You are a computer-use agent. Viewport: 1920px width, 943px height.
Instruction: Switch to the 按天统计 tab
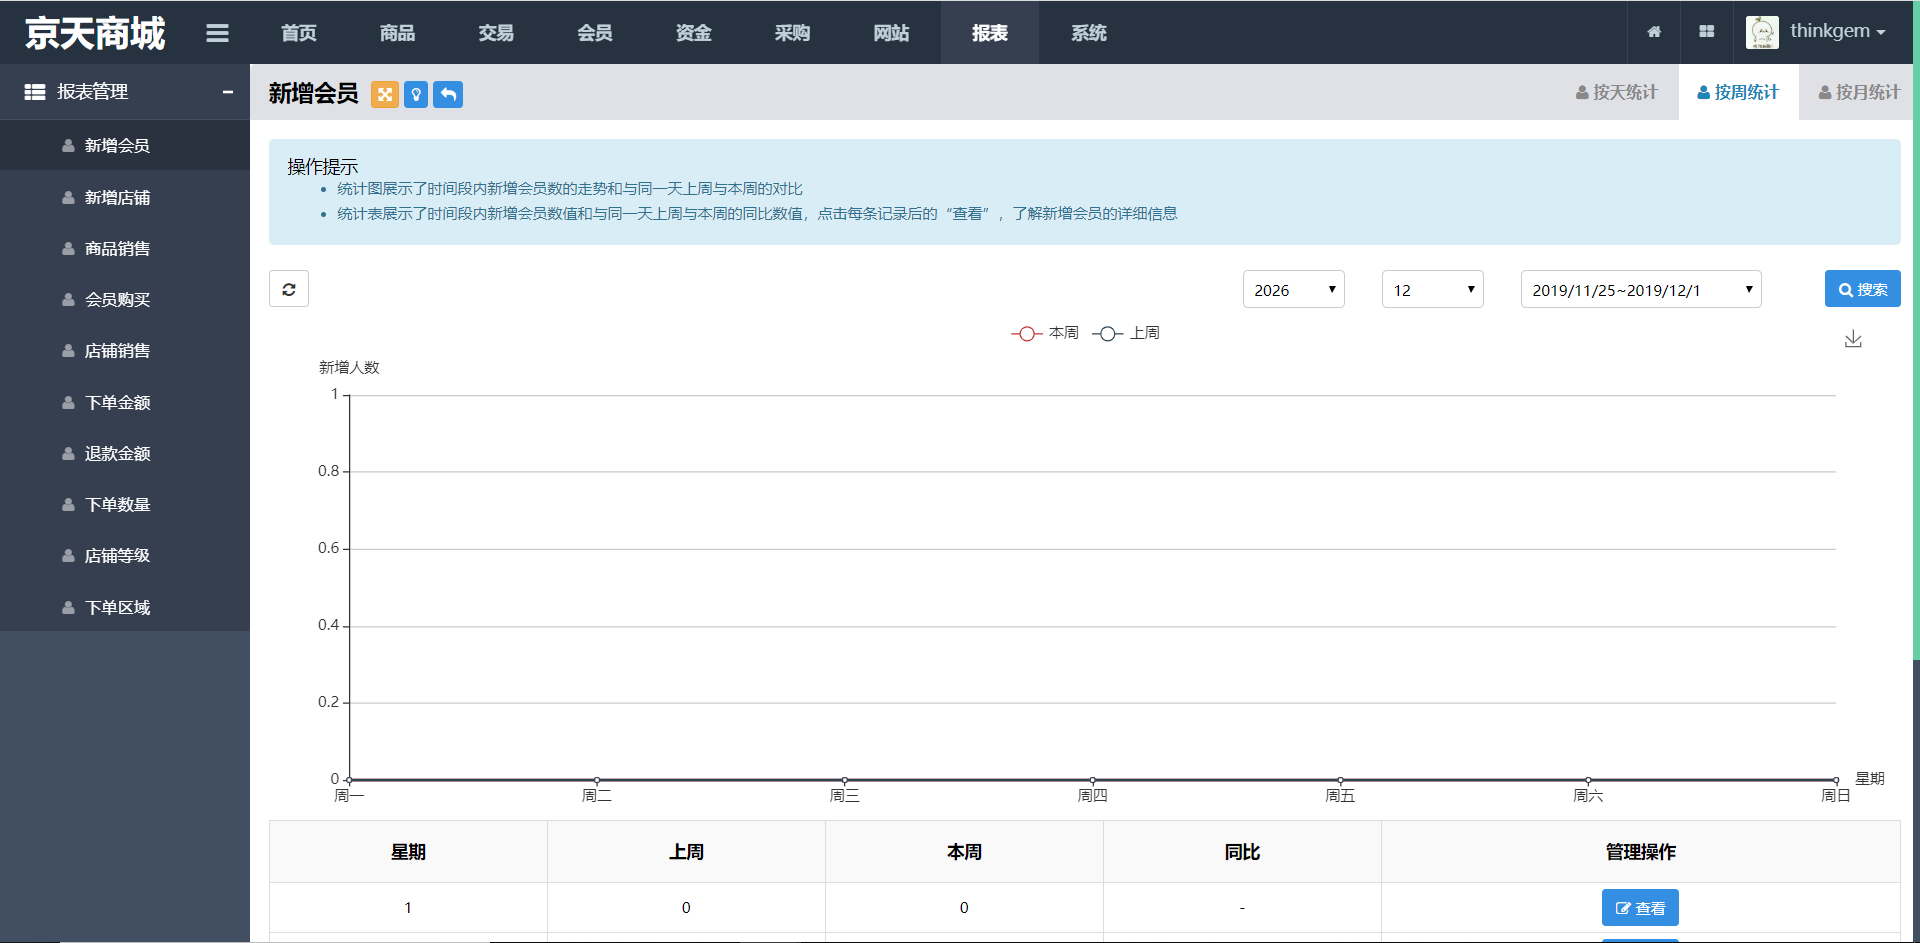point(1616,92)
